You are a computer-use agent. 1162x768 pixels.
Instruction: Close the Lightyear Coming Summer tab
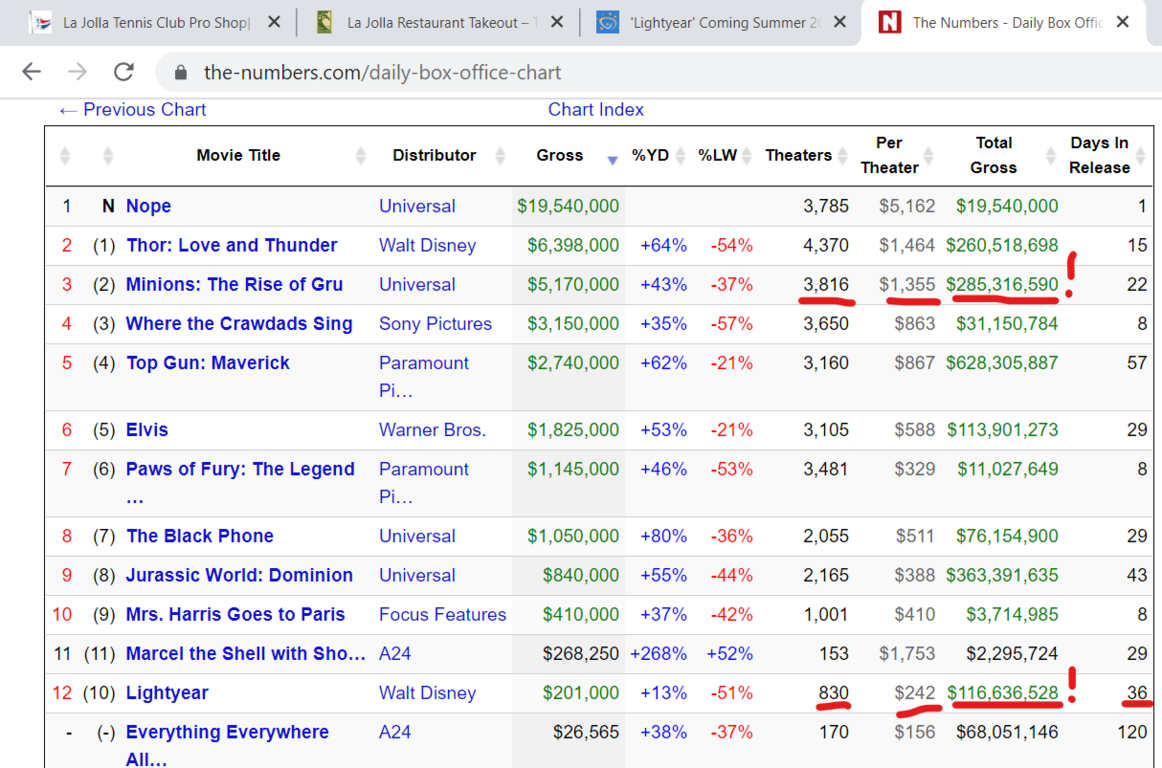[840, 22]
